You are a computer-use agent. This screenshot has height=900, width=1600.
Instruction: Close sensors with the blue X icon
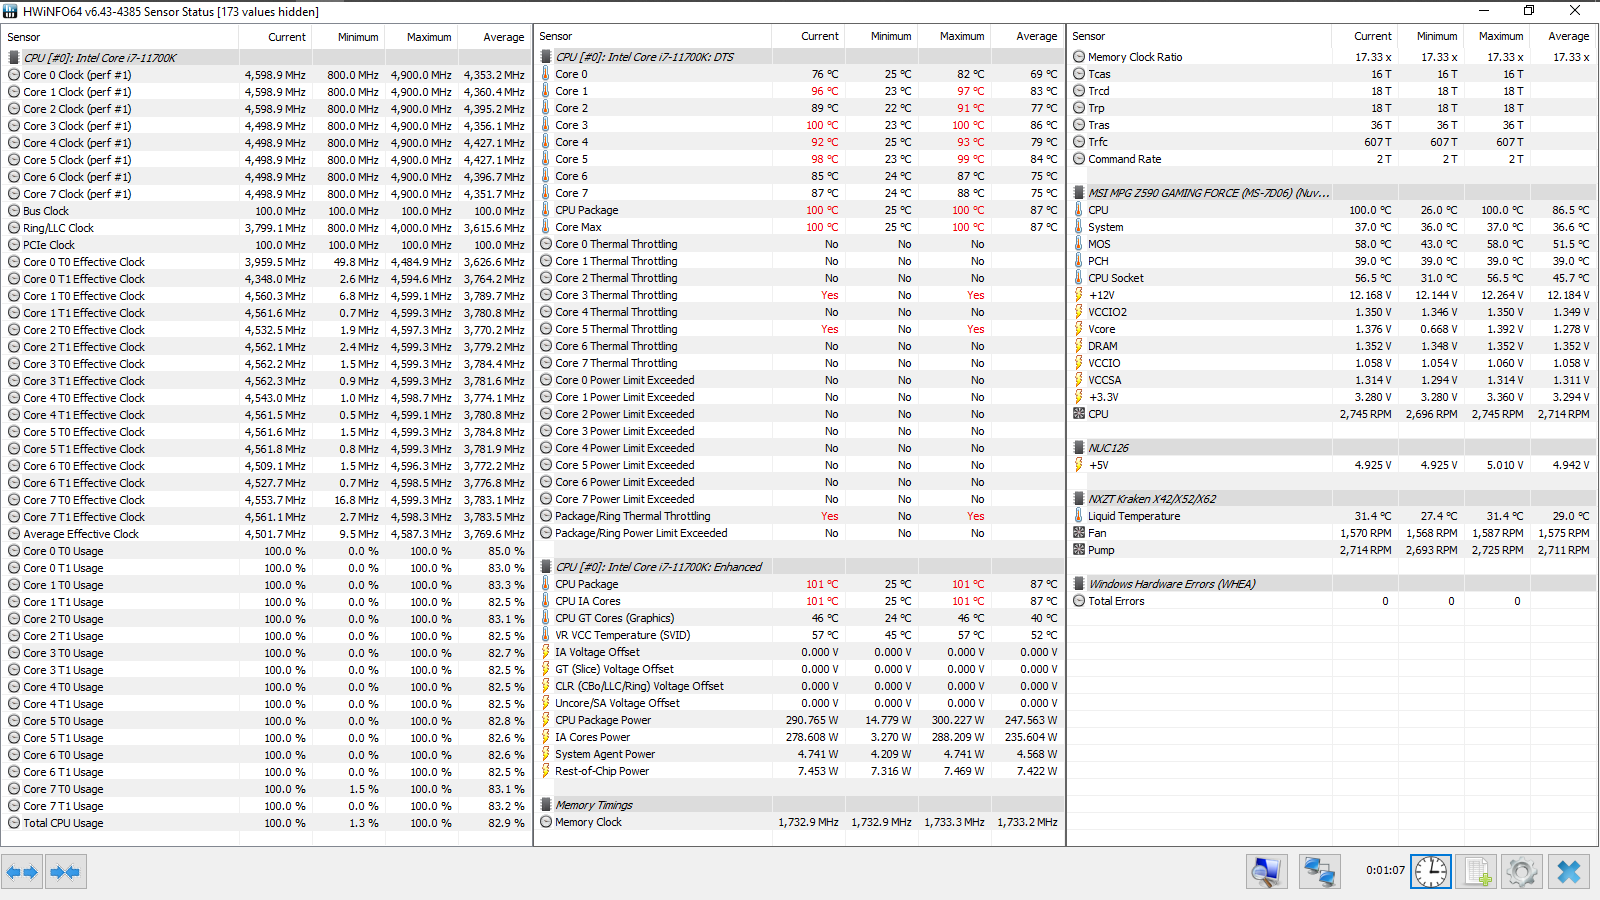pos(1569,872)
